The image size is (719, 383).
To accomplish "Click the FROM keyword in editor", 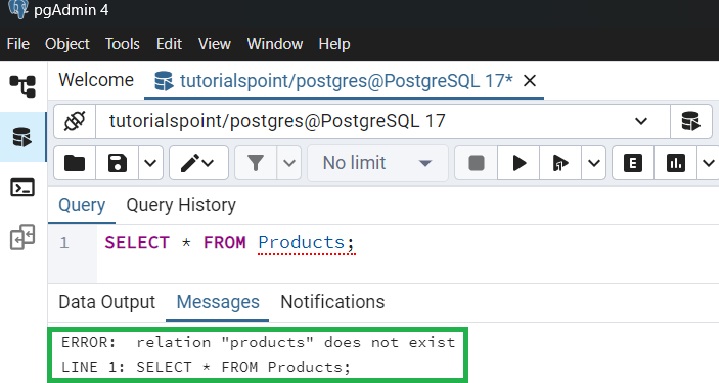I will pyautogui.click(x=225, y=243).
